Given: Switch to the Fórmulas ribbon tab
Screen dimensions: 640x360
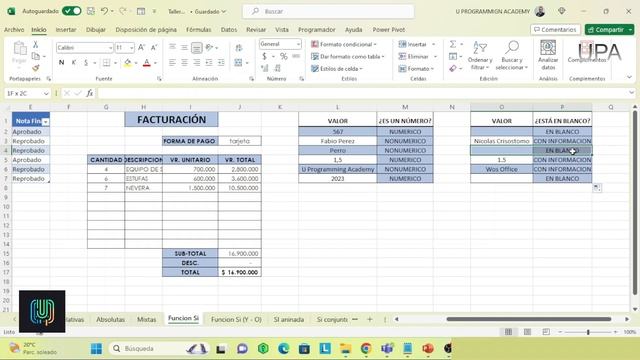Looking at the screenshot, I should pyautogui.click(x=198, y=29).
